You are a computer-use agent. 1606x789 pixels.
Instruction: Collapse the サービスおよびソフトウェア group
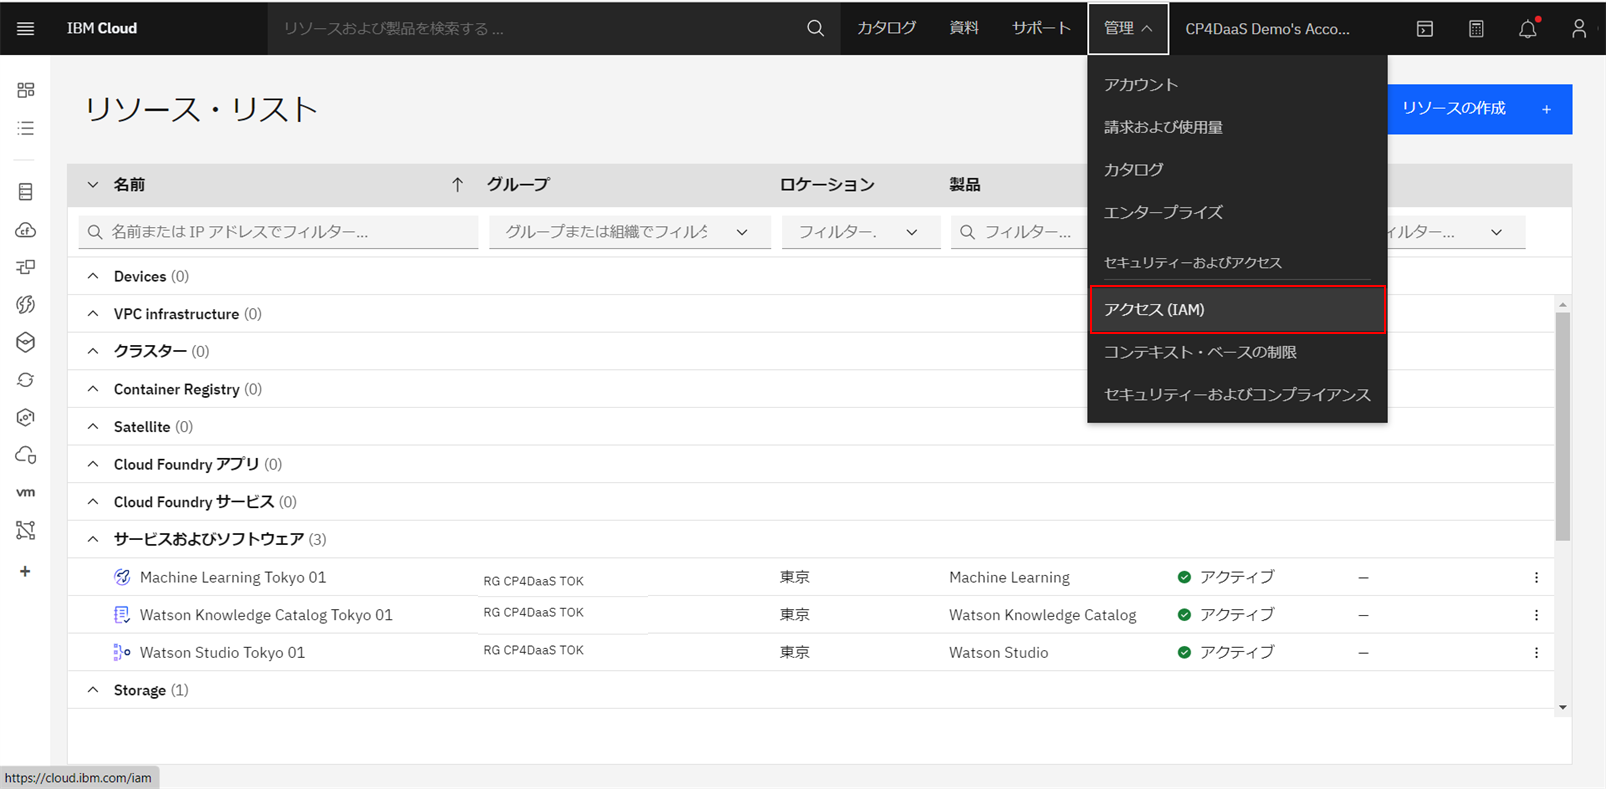coord(93,539)
